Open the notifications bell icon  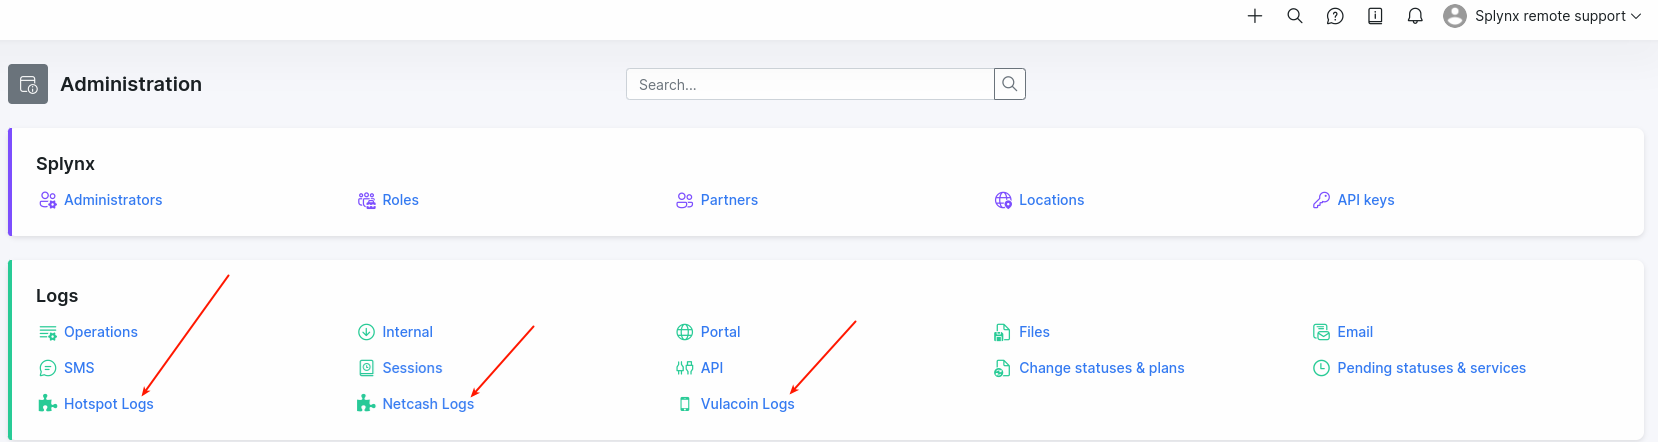[1415, 16]
